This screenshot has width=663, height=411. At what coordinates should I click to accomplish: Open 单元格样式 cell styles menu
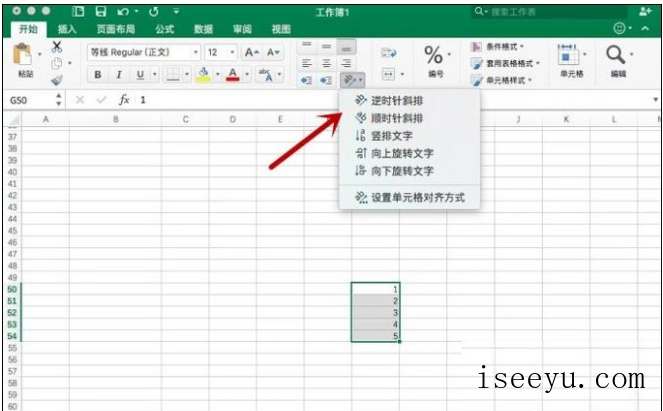coord(501,80)
